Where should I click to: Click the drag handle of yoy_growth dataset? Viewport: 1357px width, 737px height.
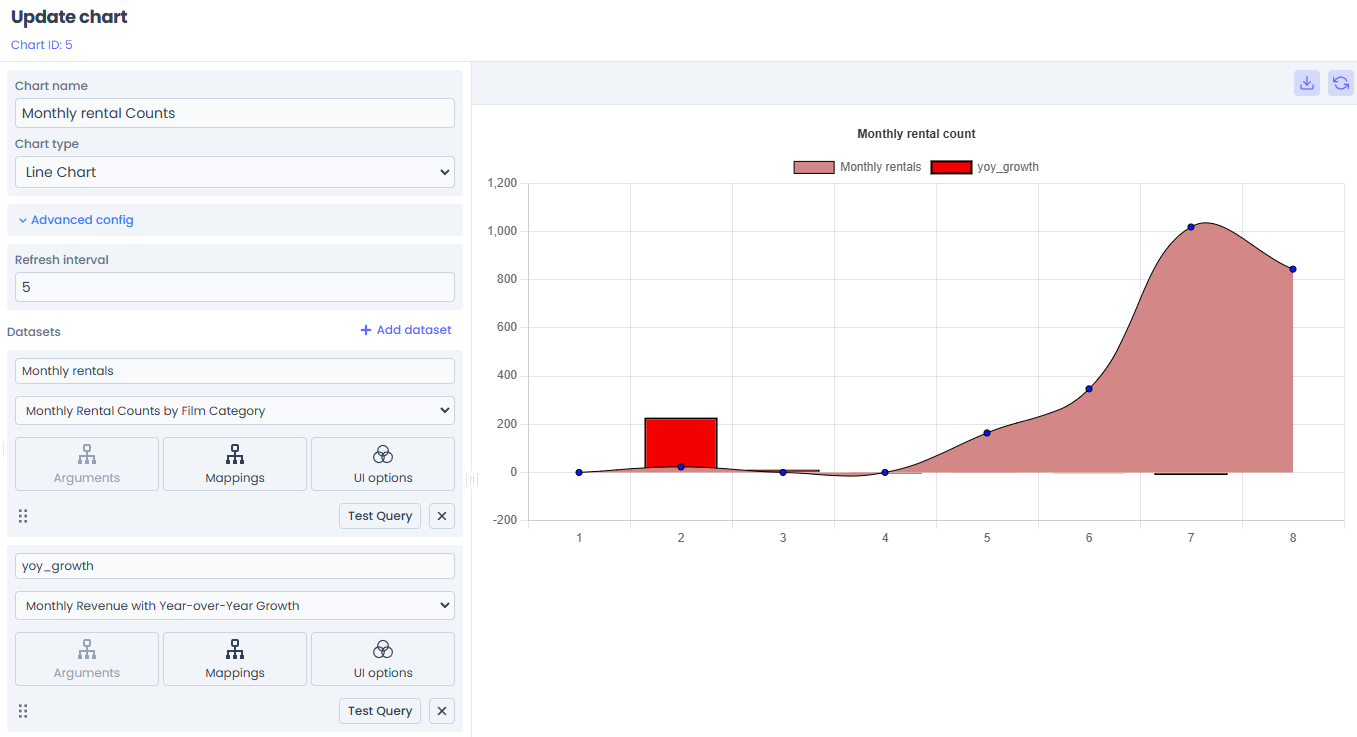coord(23,711)
